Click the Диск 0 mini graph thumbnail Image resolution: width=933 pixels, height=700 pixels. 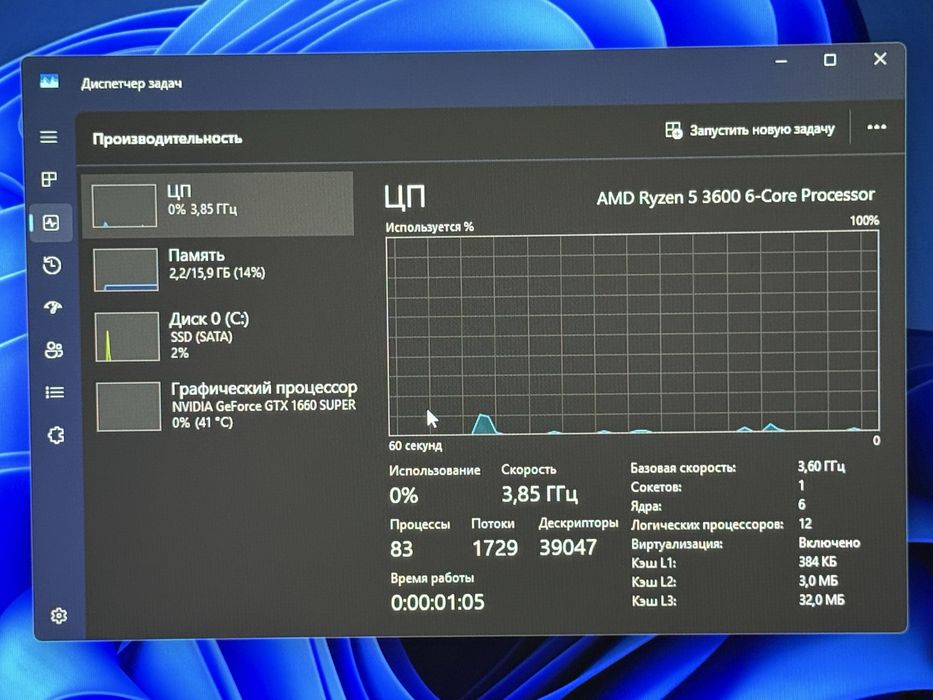point(127,337)
